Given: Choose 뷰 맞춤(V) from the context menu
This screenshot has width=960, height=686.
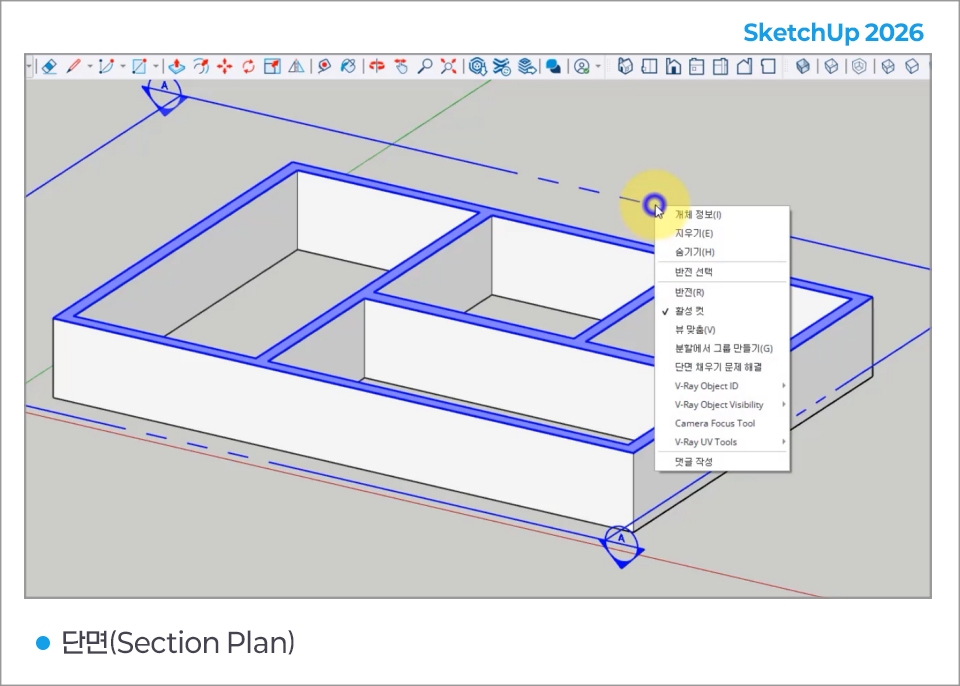Looking at the screenshot, I should coord(722,330).
